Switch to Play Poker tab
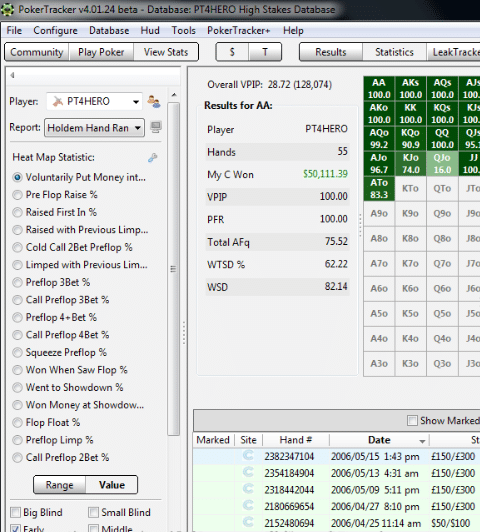The height and width of the screenshot is (532, 480). [101, 52]
